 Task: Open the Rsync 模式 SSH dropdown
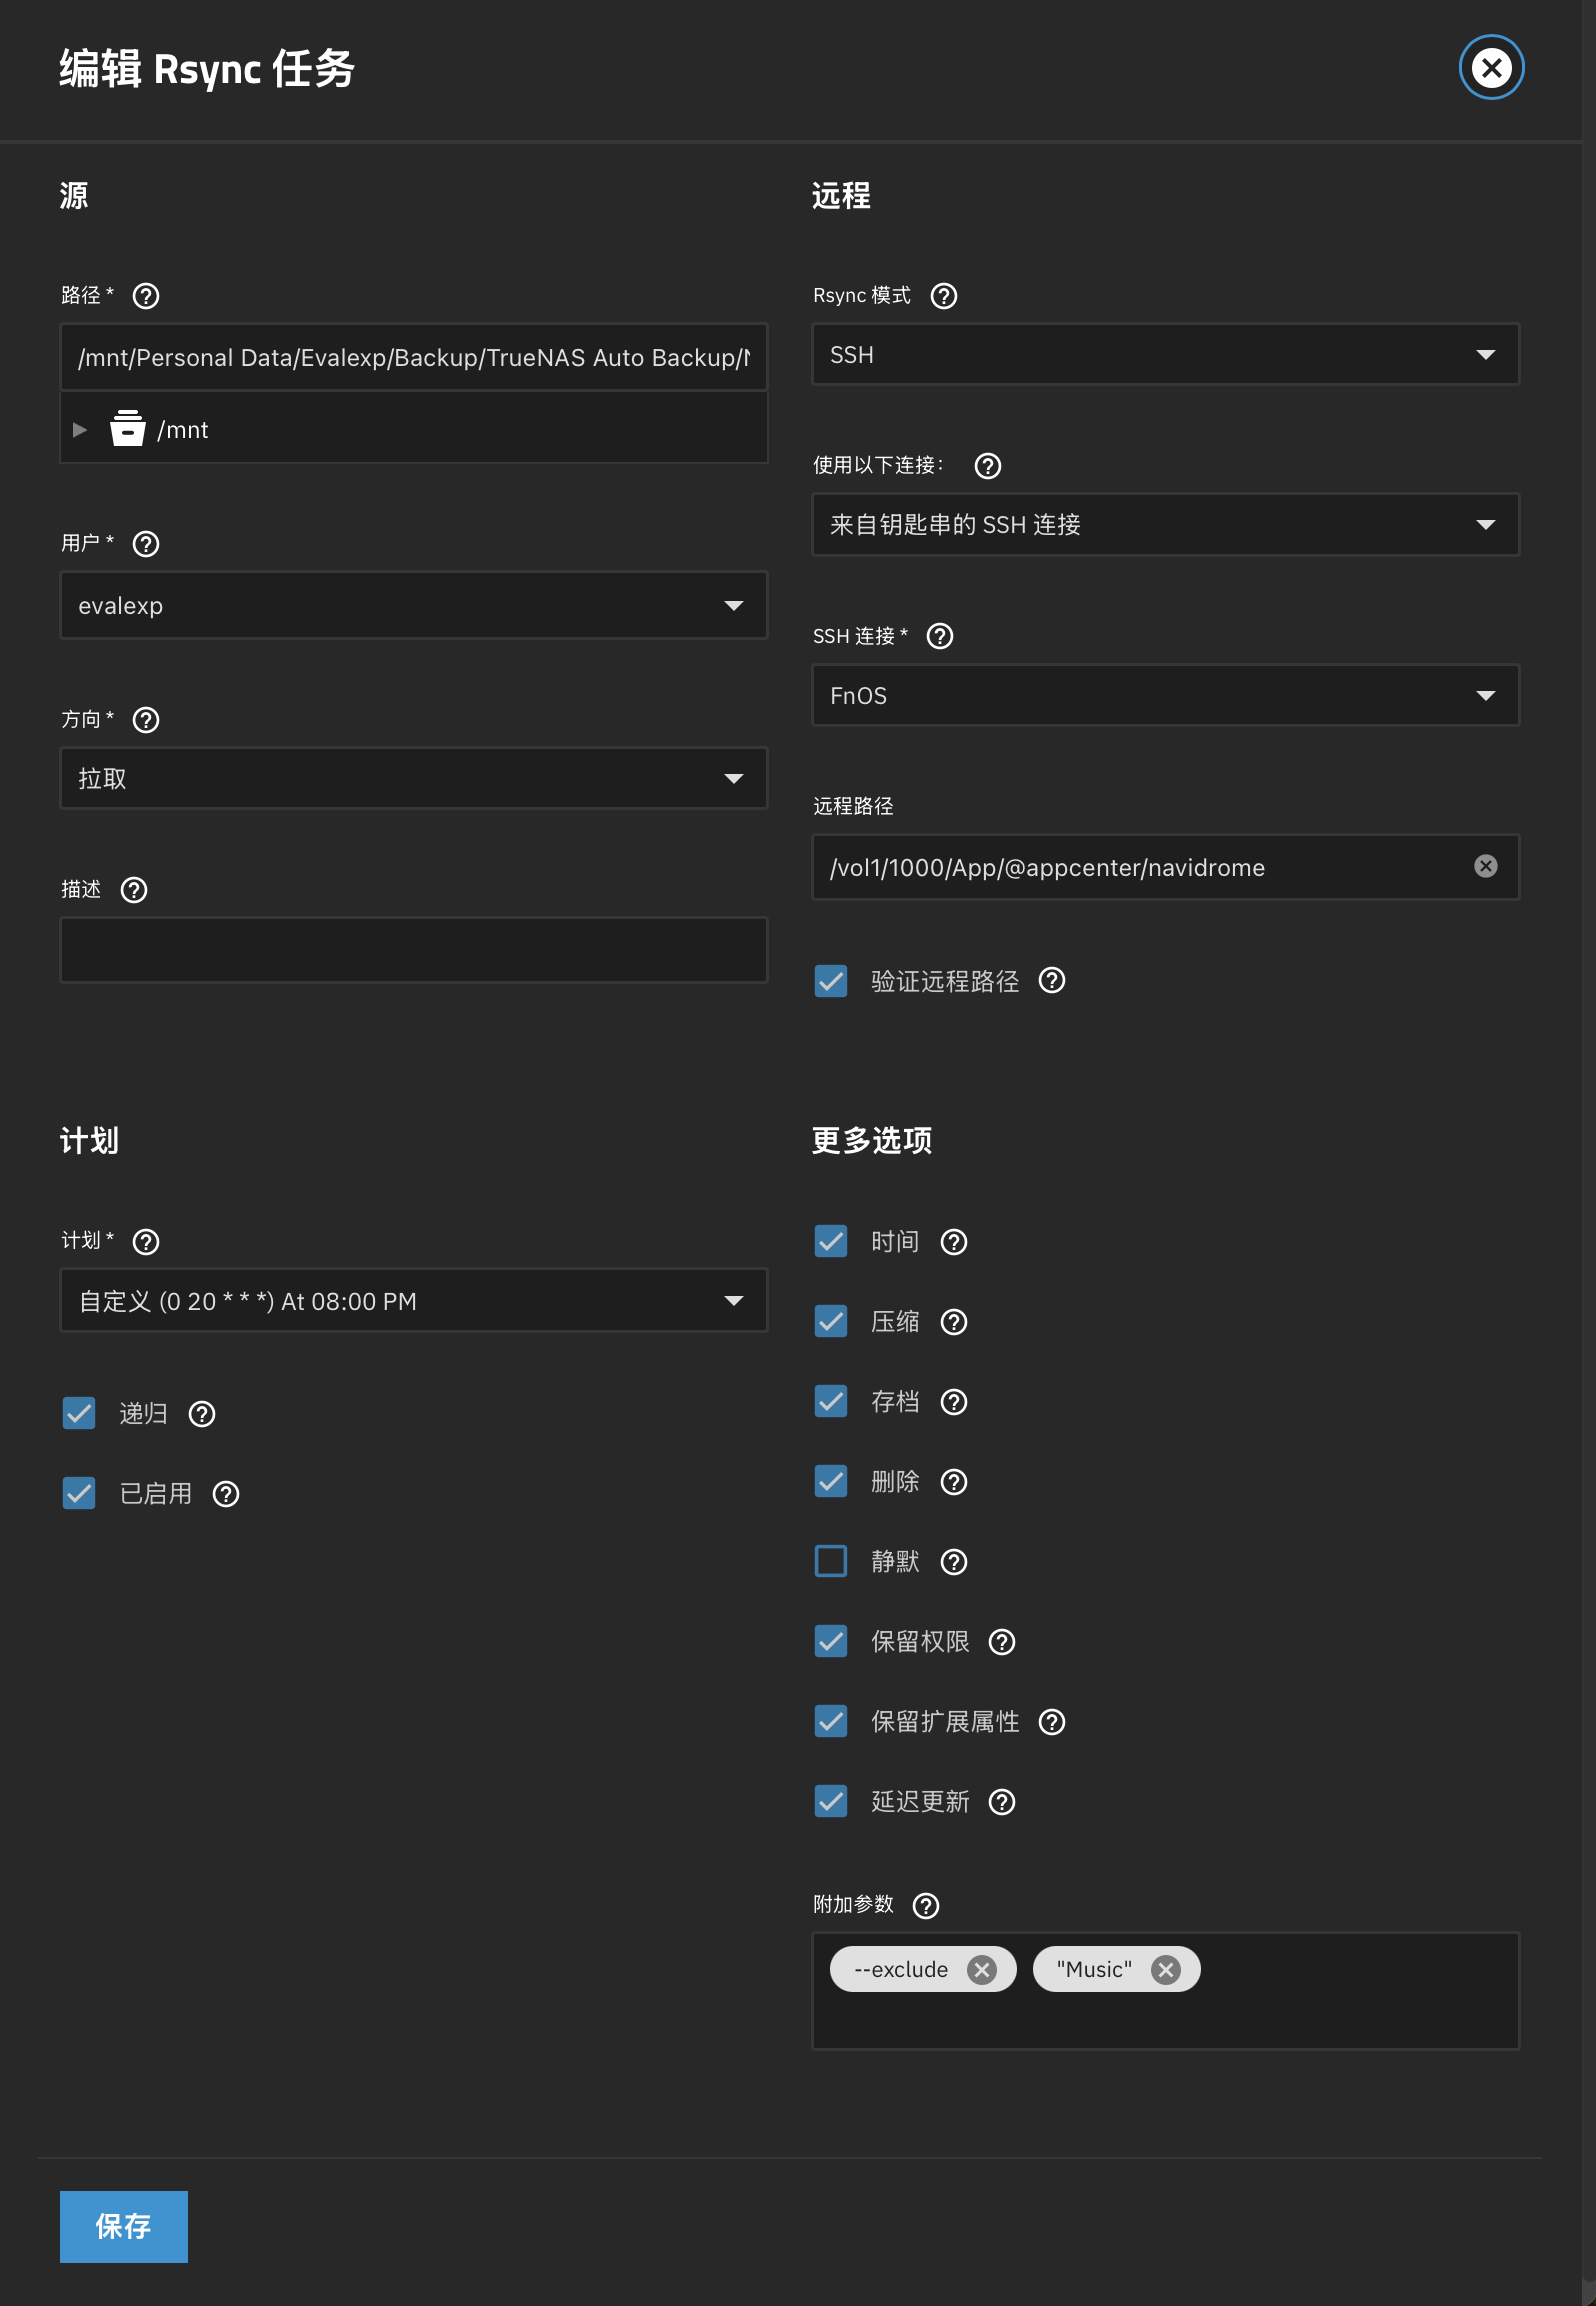tap(1164, 355)
